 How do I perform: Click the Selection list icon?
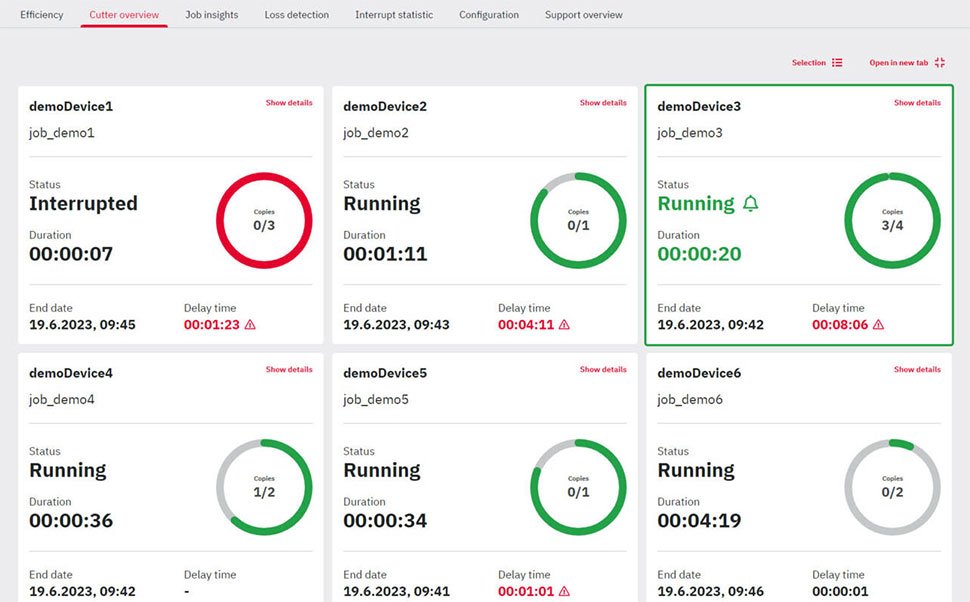(837, 62)
